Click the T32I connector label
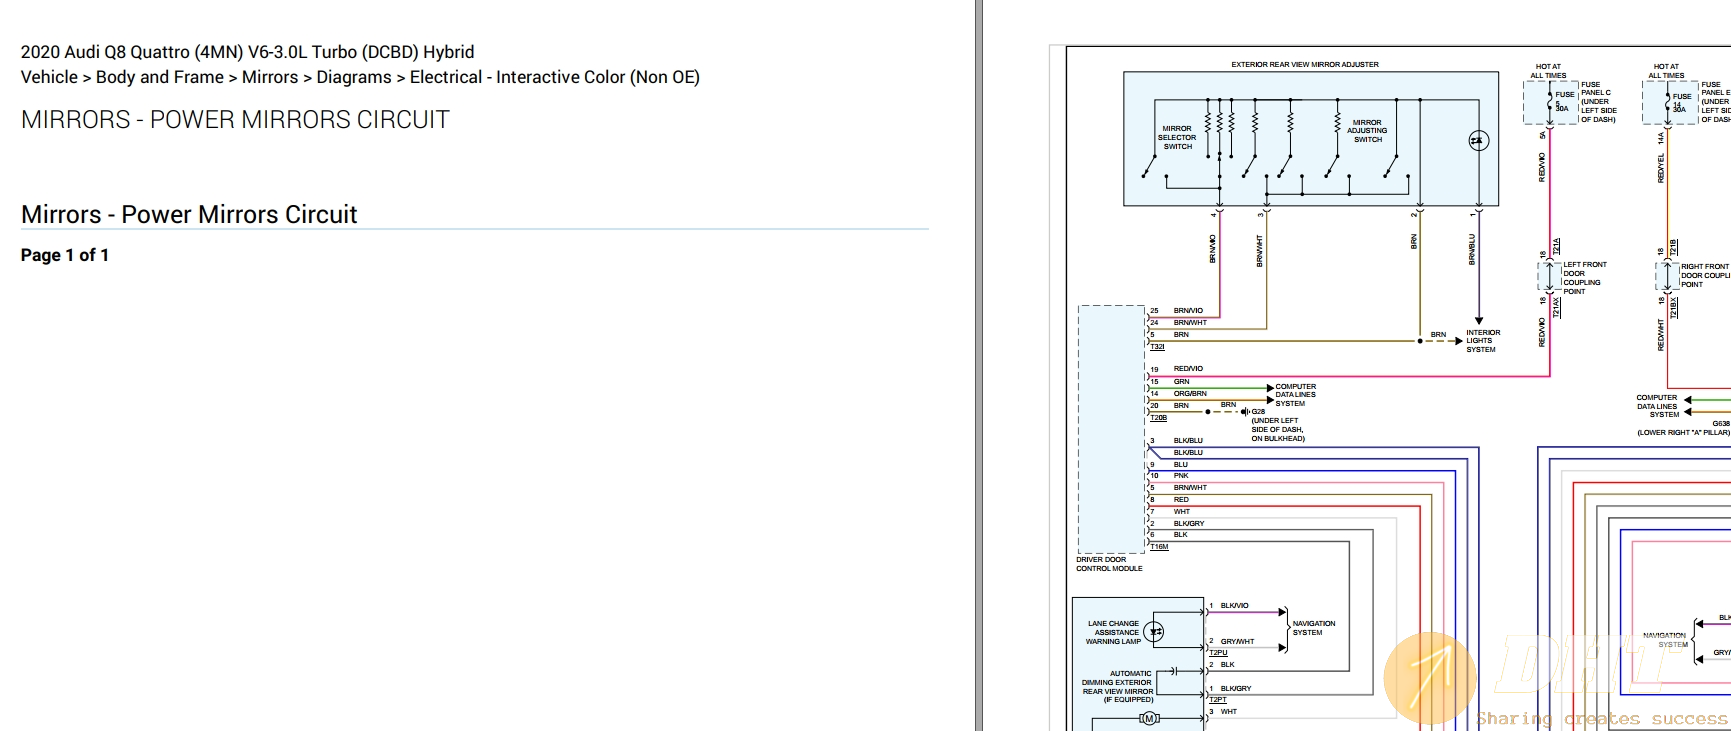This screenshot has height=731, width=1731. tap(1157, 347)
